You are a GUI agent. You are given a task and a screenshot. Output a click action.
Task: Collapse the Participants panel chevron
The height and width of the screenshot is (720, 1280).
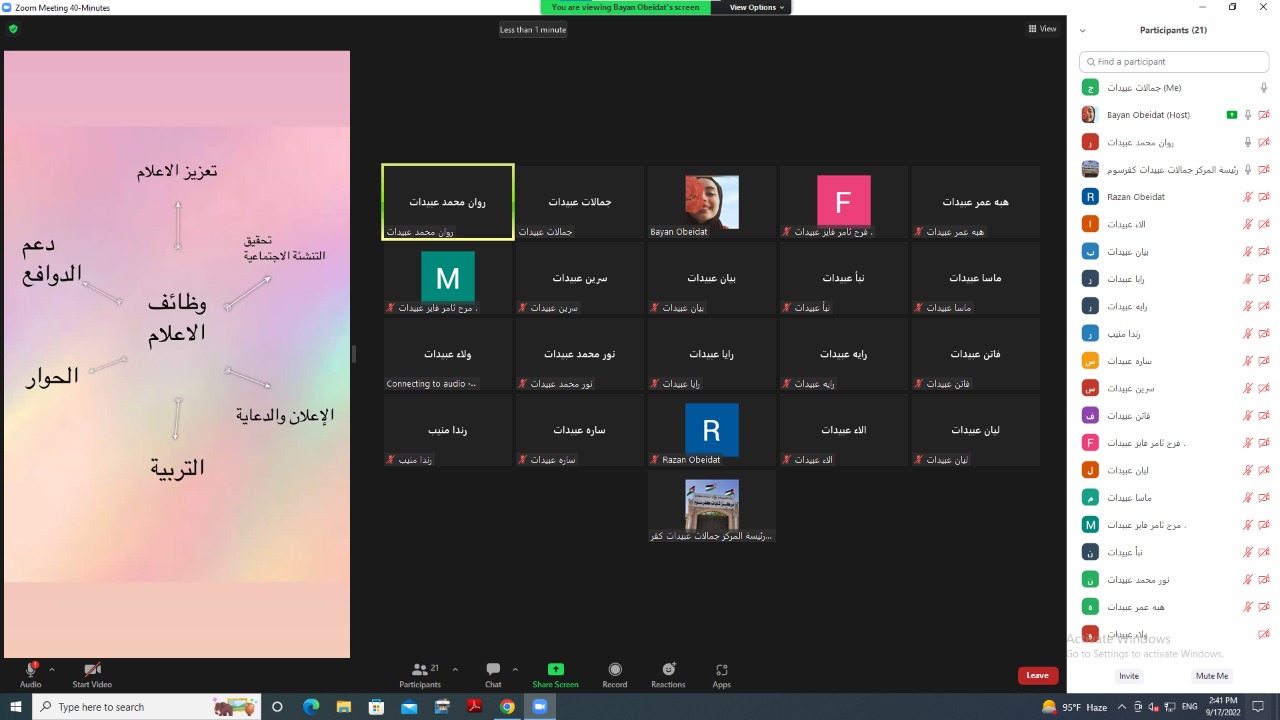coord(1082,31)
